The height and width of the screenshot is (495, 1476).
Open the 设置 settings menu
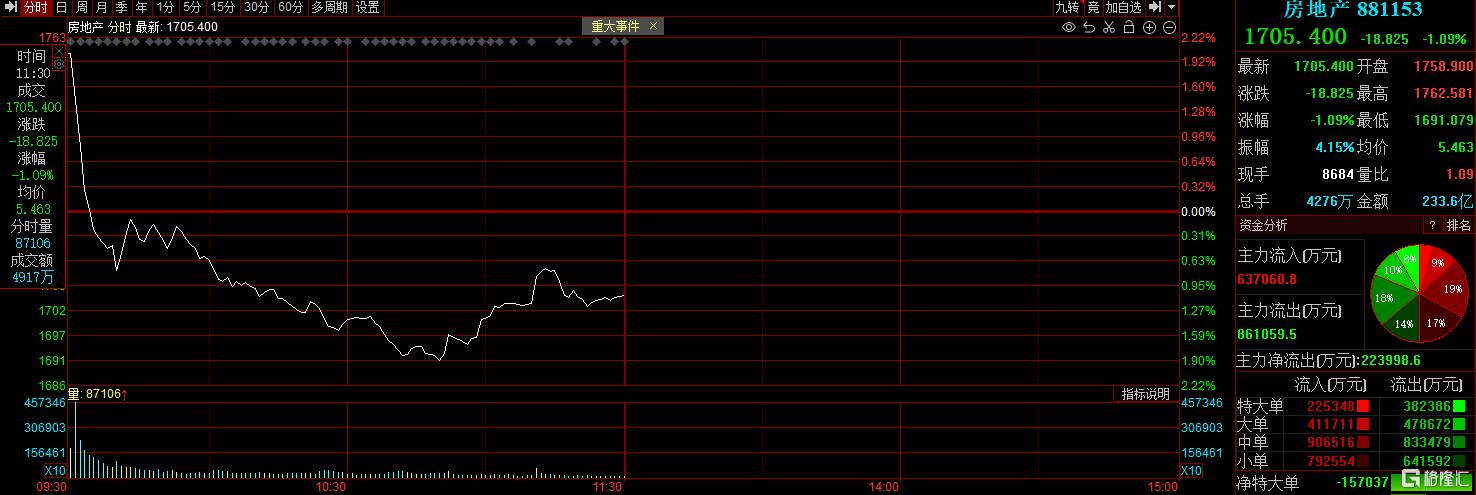[x=367, y=7]
